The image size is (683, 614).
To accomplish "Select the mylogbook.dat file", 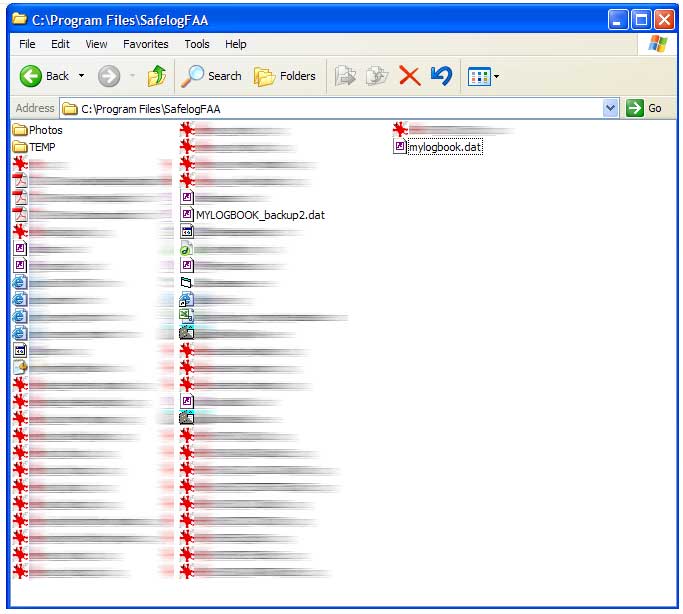I will click(438, 147).
